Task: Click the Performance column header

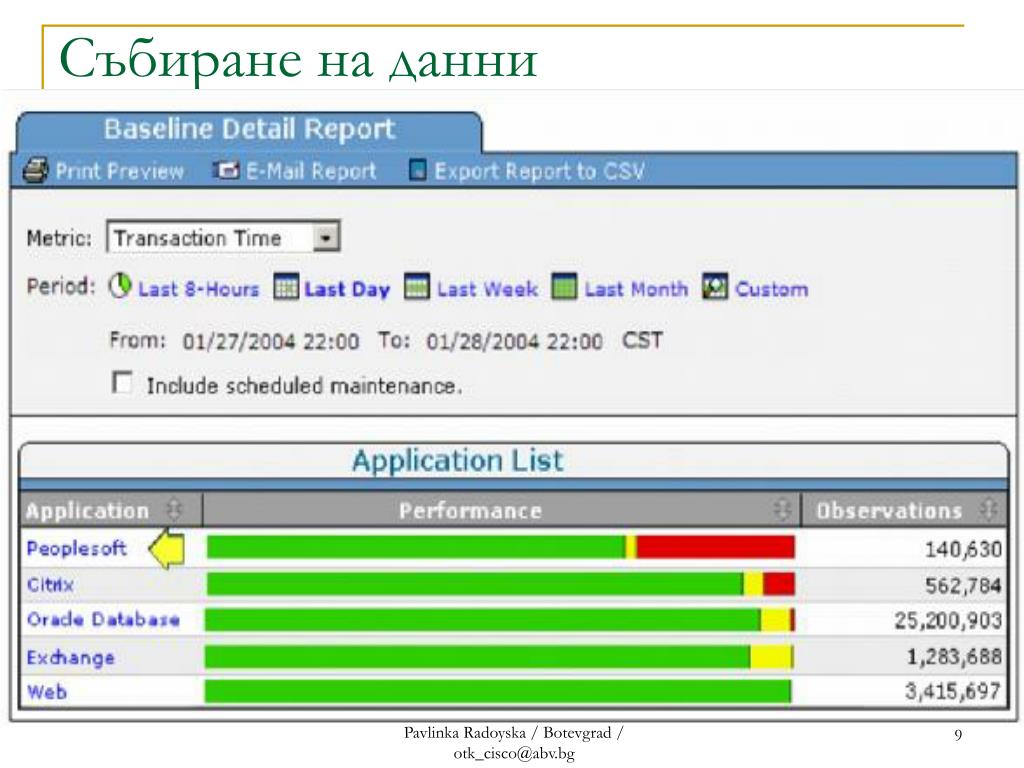Action: [502, 510]
